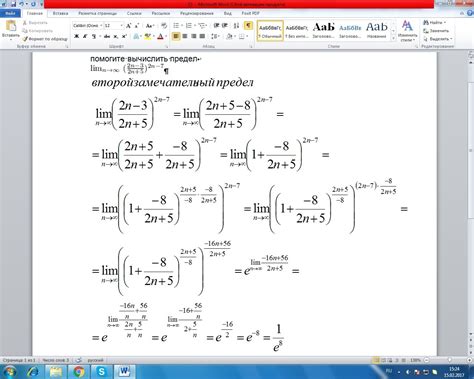Click the Text Effects icon
The image size is (474, 379).
(x=136, y=36)
